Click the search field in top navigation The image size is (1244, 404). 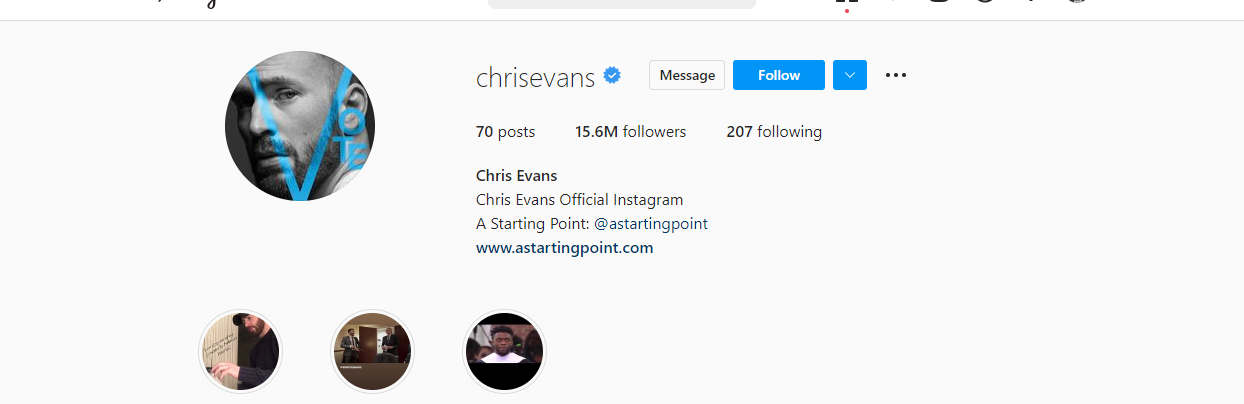[622, 3]
